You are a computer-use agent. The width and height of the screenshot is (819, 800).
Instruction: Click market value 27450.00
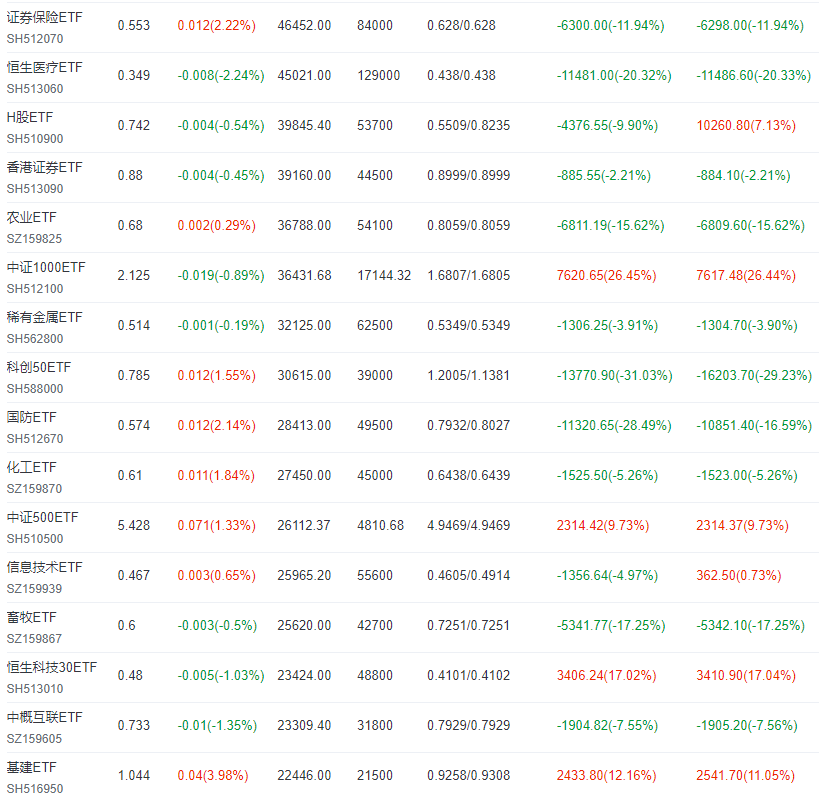pos(304,476)
